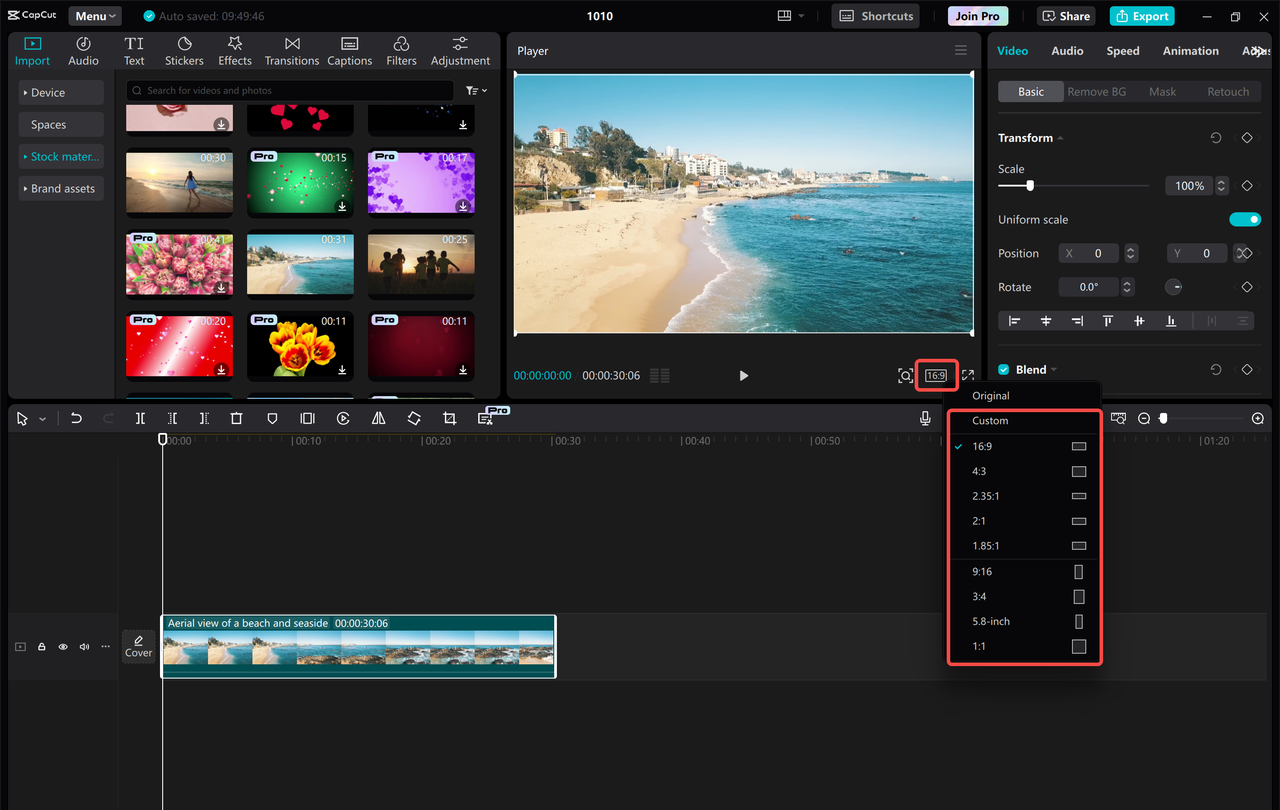Open the Transitions panel
The image size is (1280, 810).
(x=291, y=50)
